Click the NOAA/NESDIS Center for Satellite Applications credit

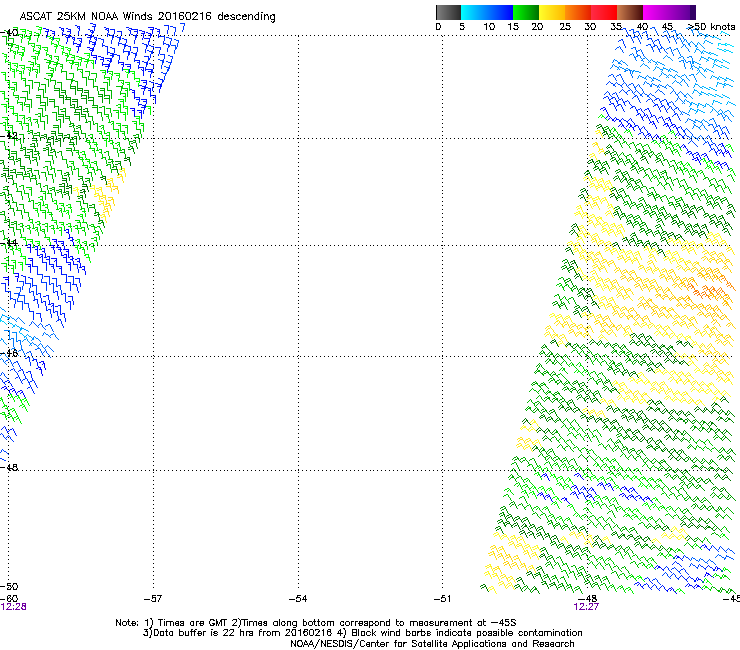[x=432, y=644]
